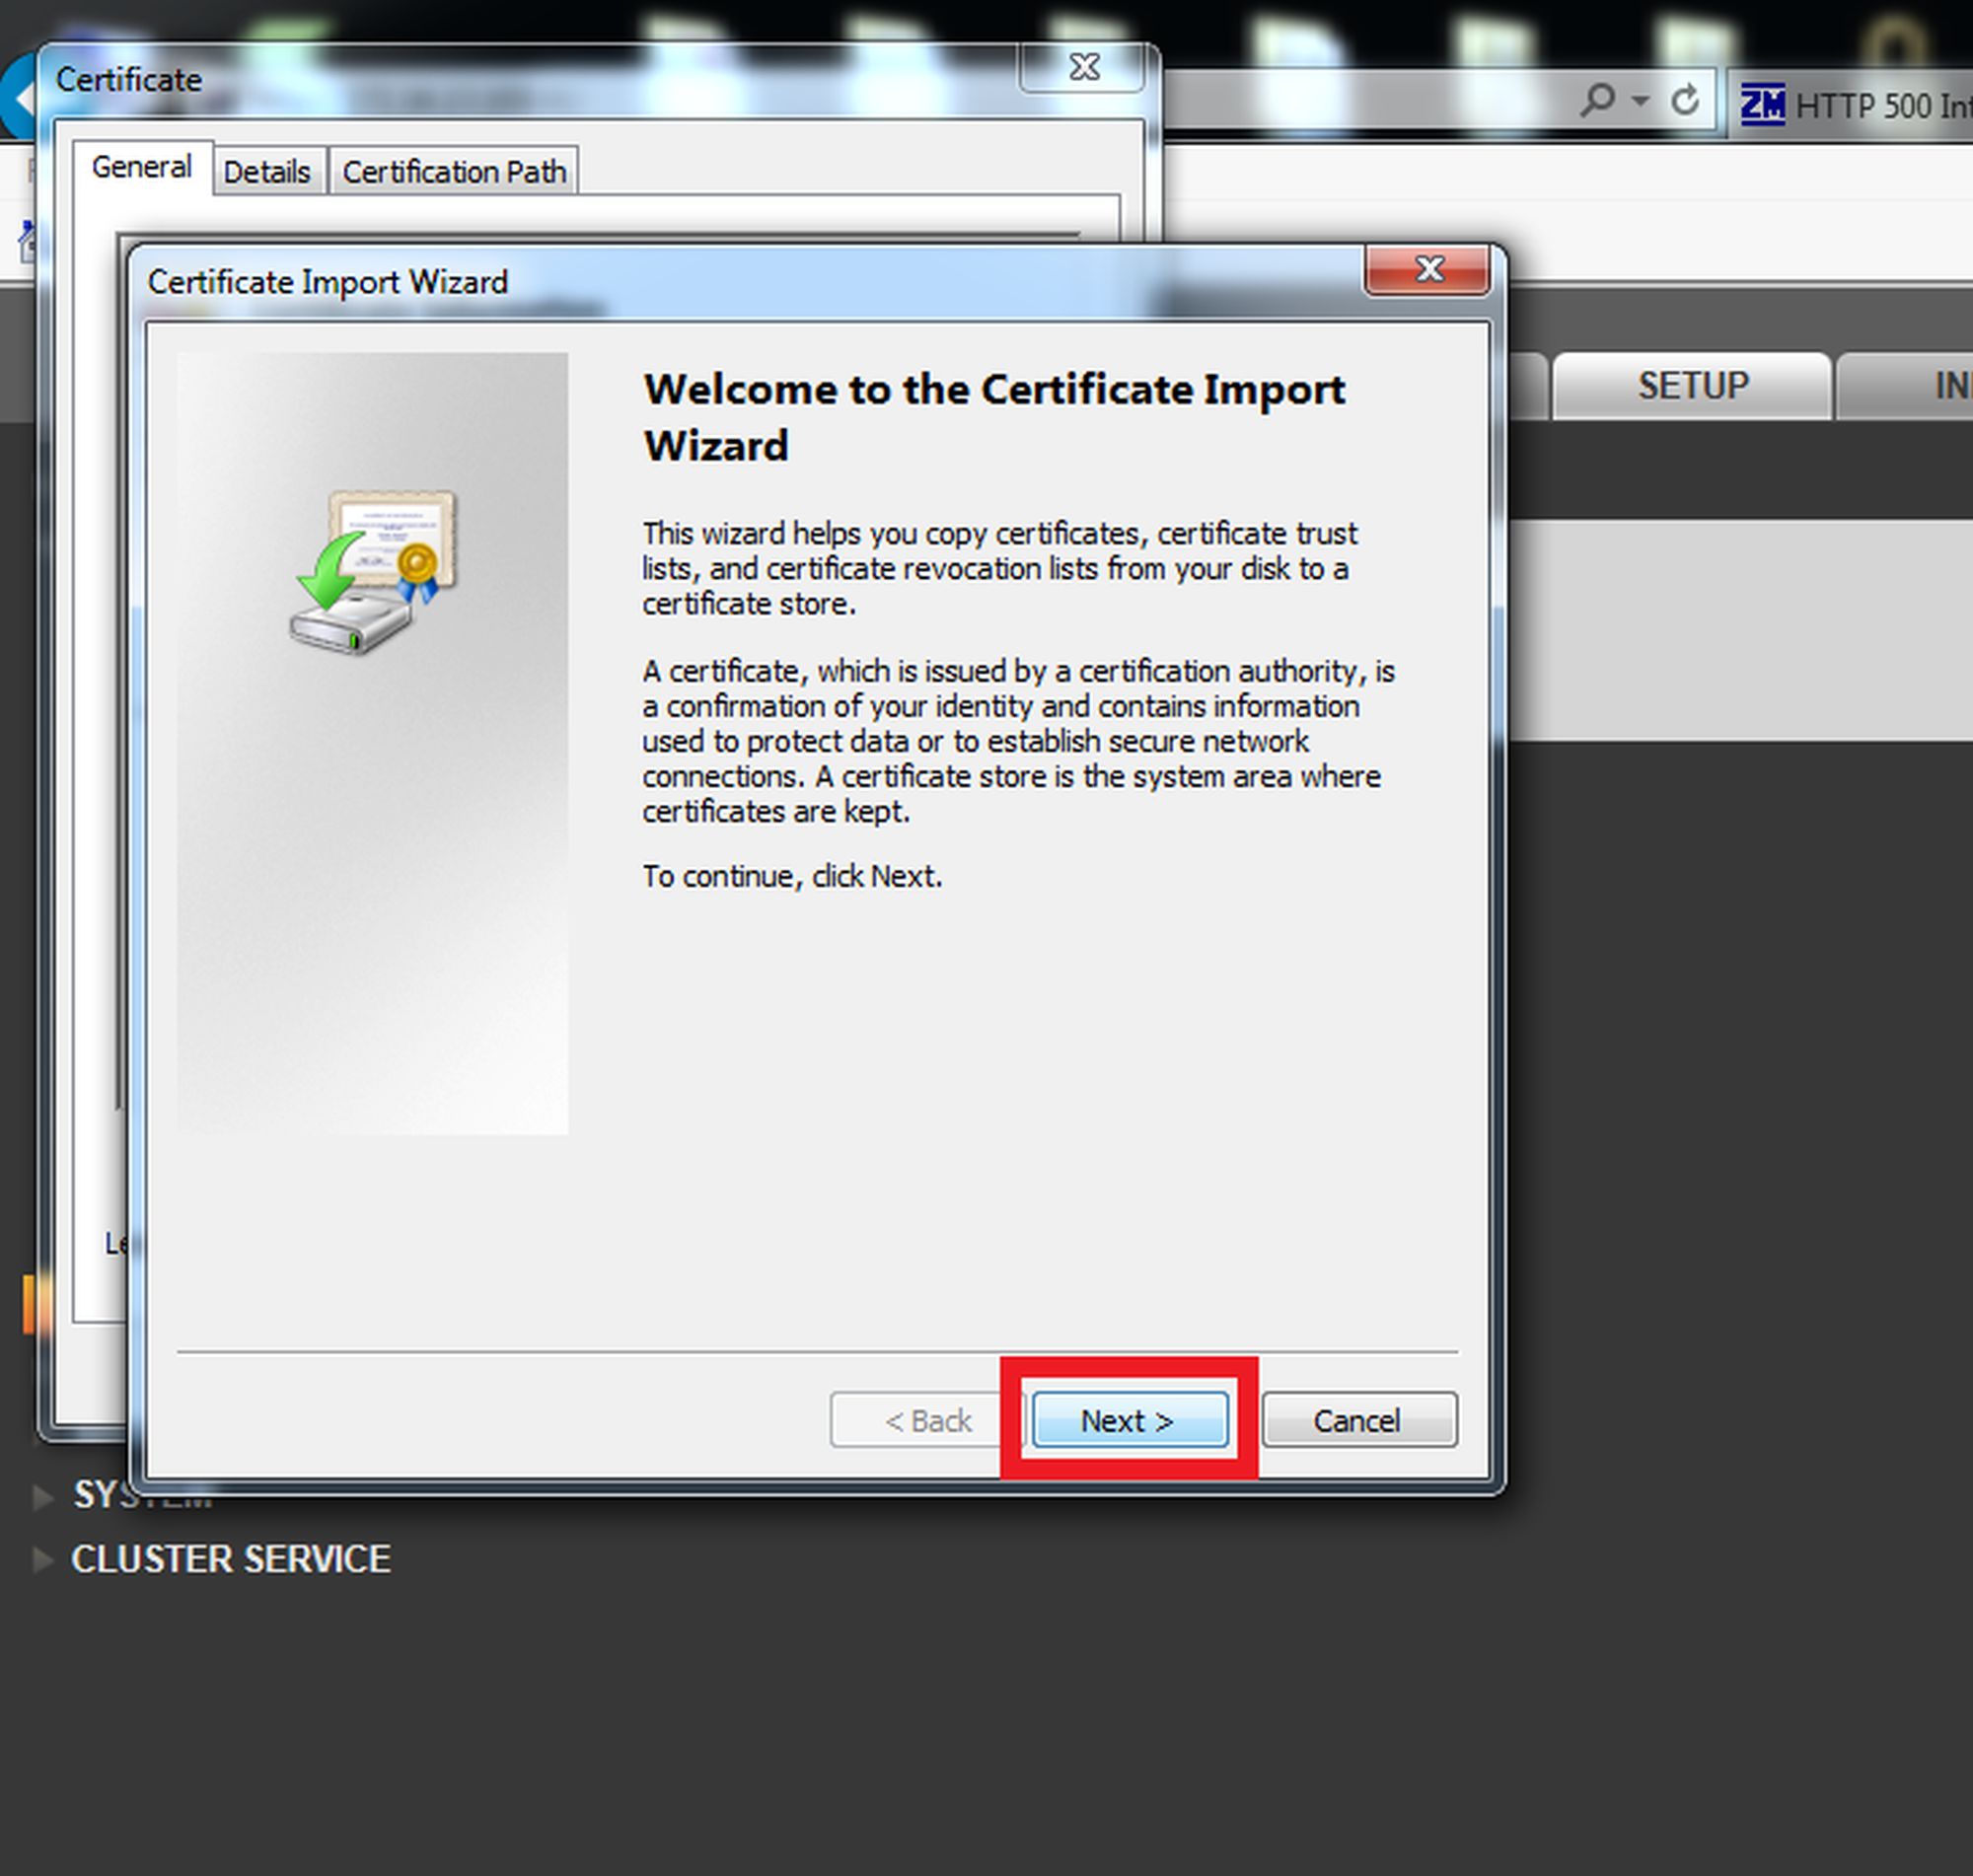The width and height of the screenshot is (1973, 1876).
Task: Close the Certificate dialog
Action: 1083,68
